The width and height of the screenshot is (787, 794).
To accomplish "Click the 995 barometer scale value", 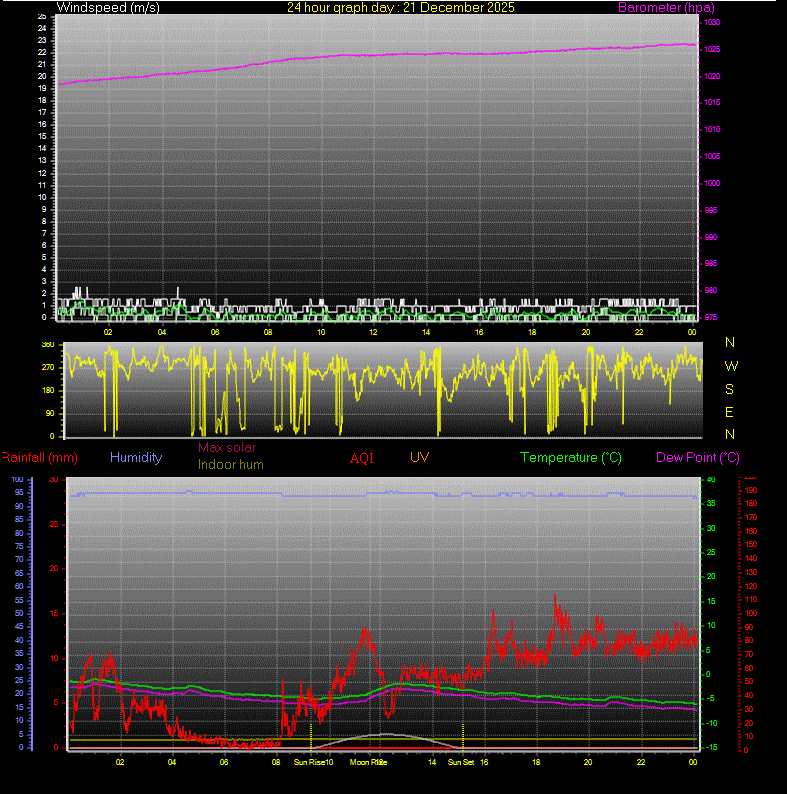I will click(x=711, y=210).
